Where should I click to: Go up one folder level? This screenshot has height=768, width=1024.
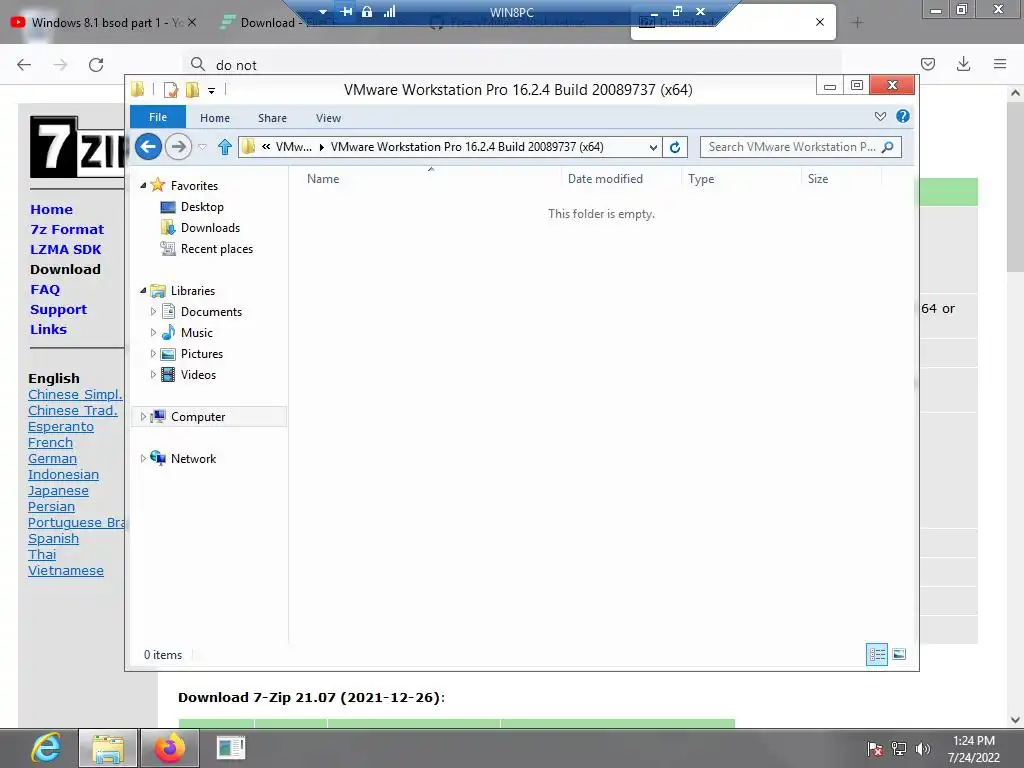point(225,147)
